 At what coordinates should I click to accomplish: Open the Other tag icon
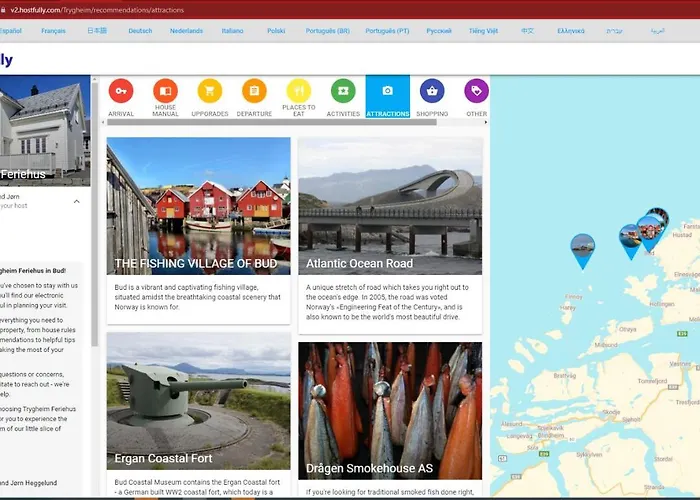[476, 91]
